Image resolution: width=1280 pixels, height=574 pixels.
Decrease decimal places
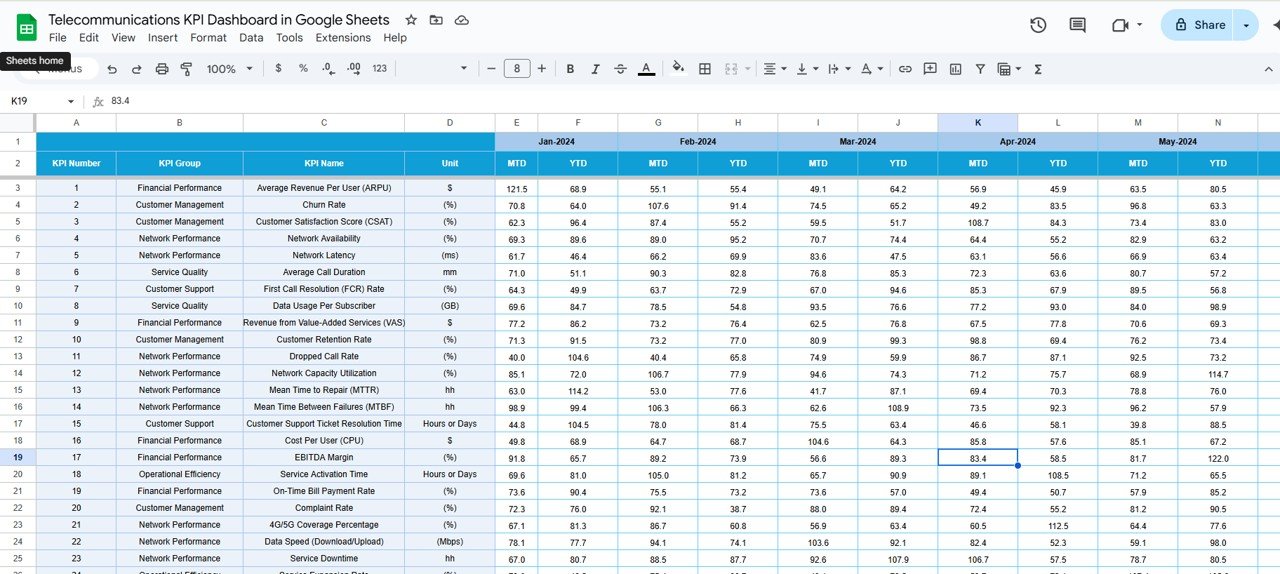pyautogui.click(x=328, y=69)
